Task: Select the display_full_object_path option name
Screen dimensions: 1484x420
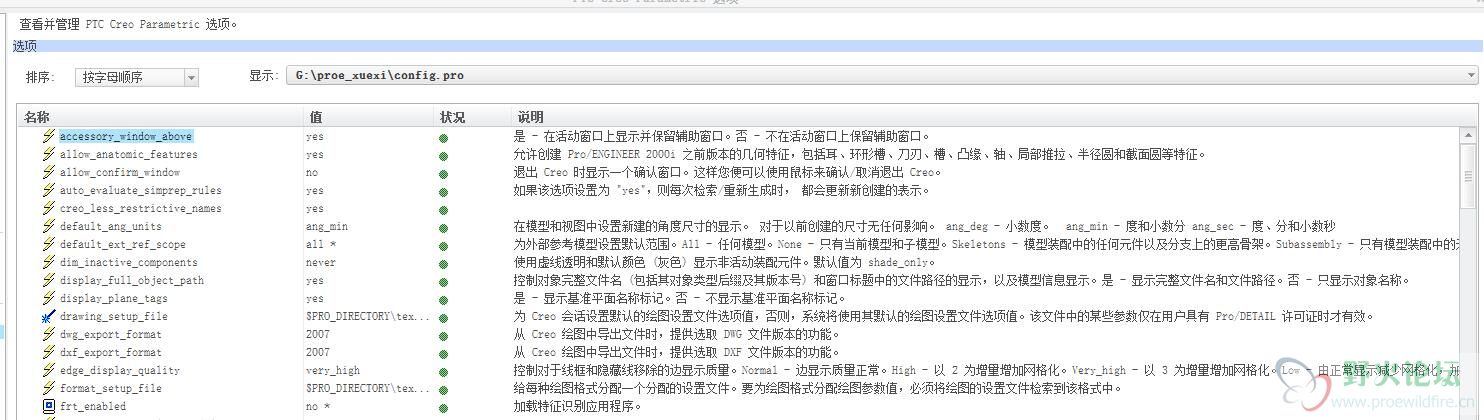Action: pyautogui.click(x=131, y=280)
